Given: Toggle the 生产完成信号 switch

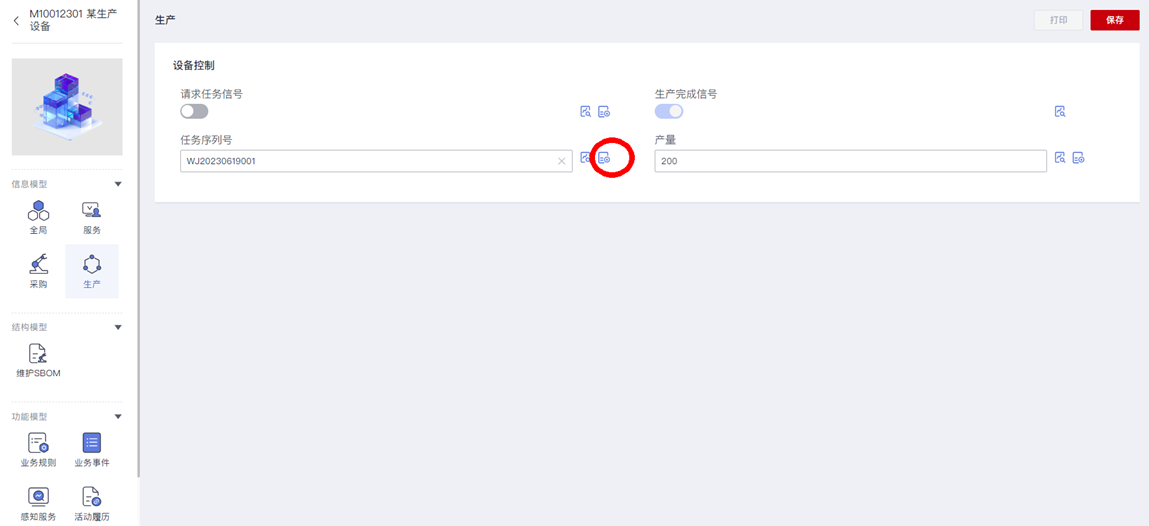Looking at the screenshot, I should [x=668, y=112].
